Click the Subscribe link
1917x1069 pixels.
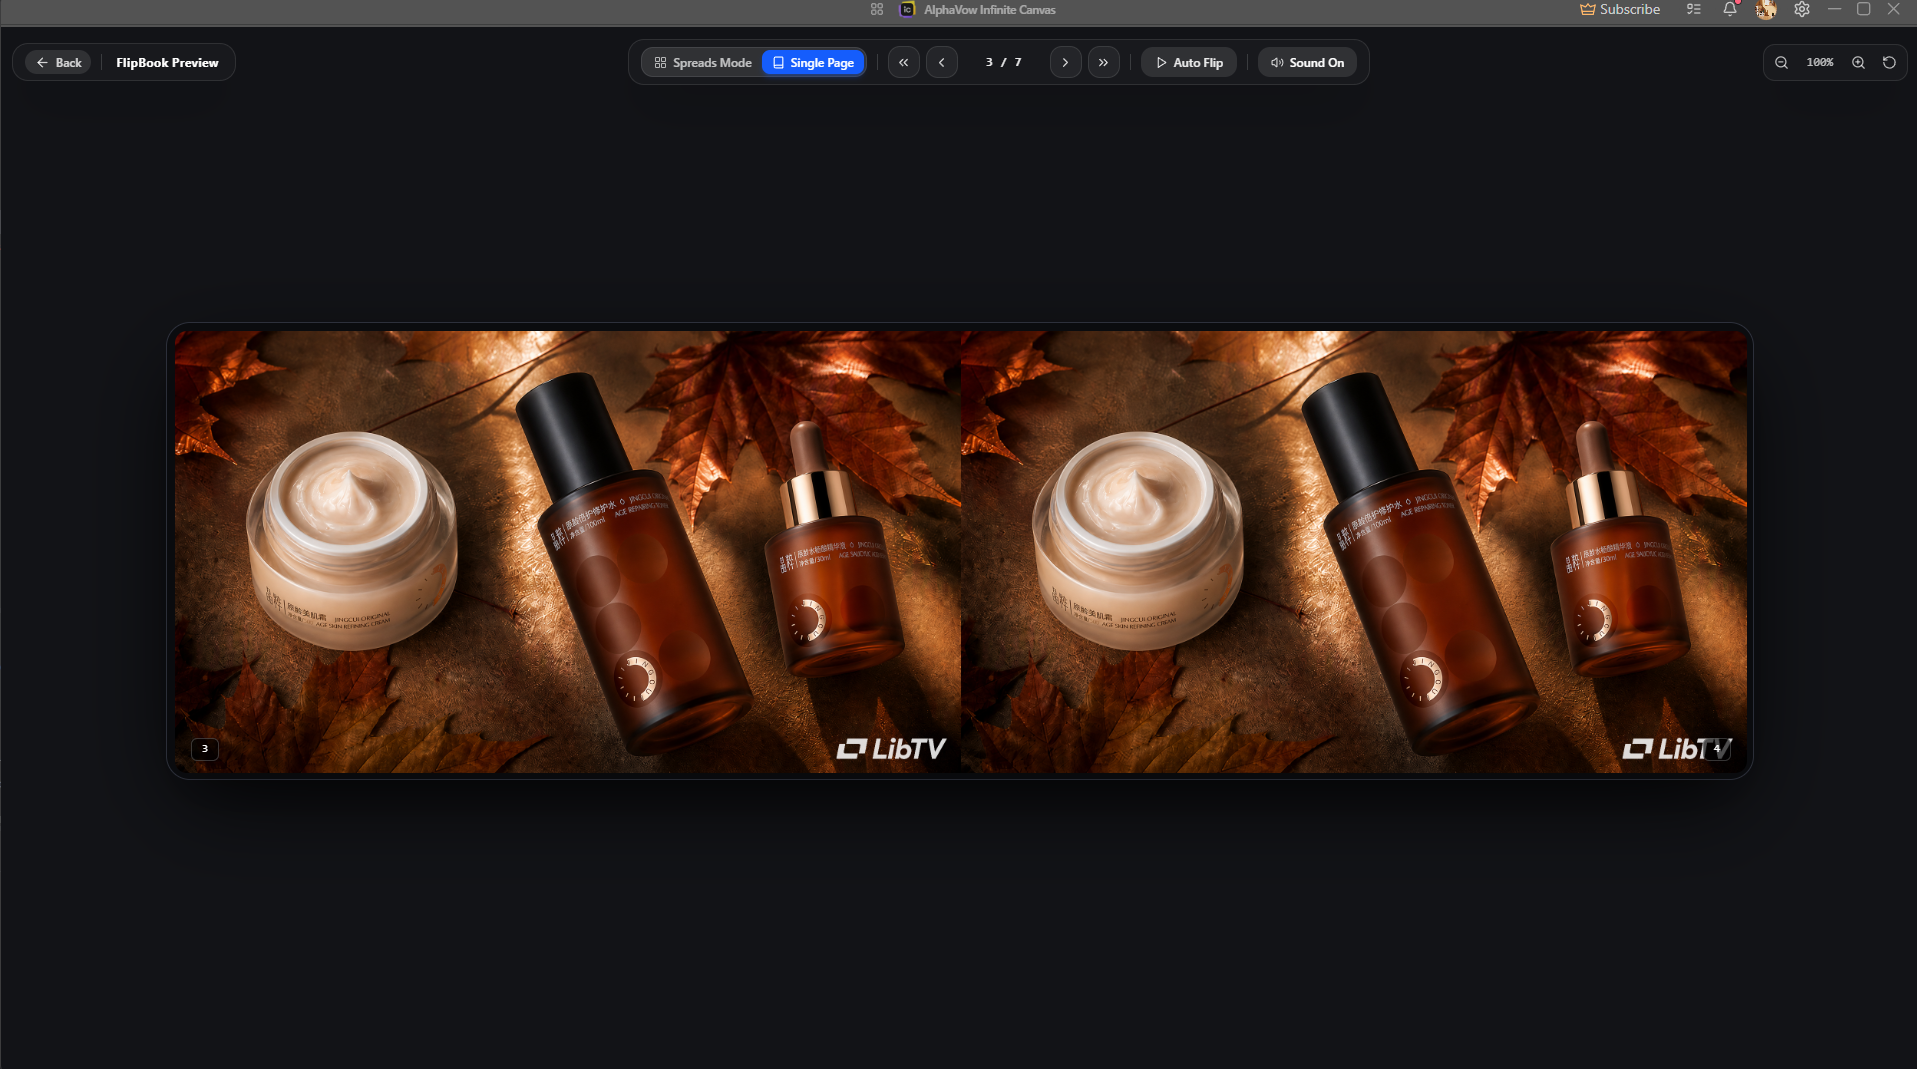[1620, 9]
